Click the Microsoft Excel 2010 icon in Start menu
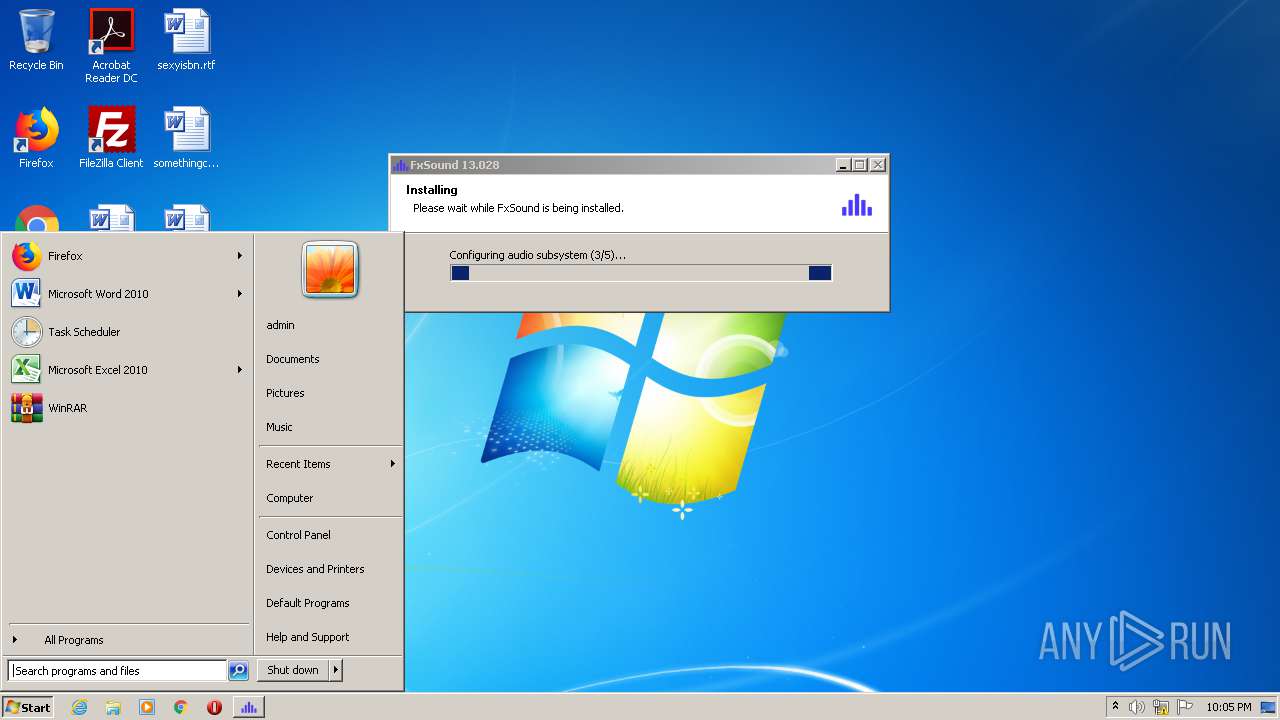The image size is (1280, 720). tap(27, 370)
